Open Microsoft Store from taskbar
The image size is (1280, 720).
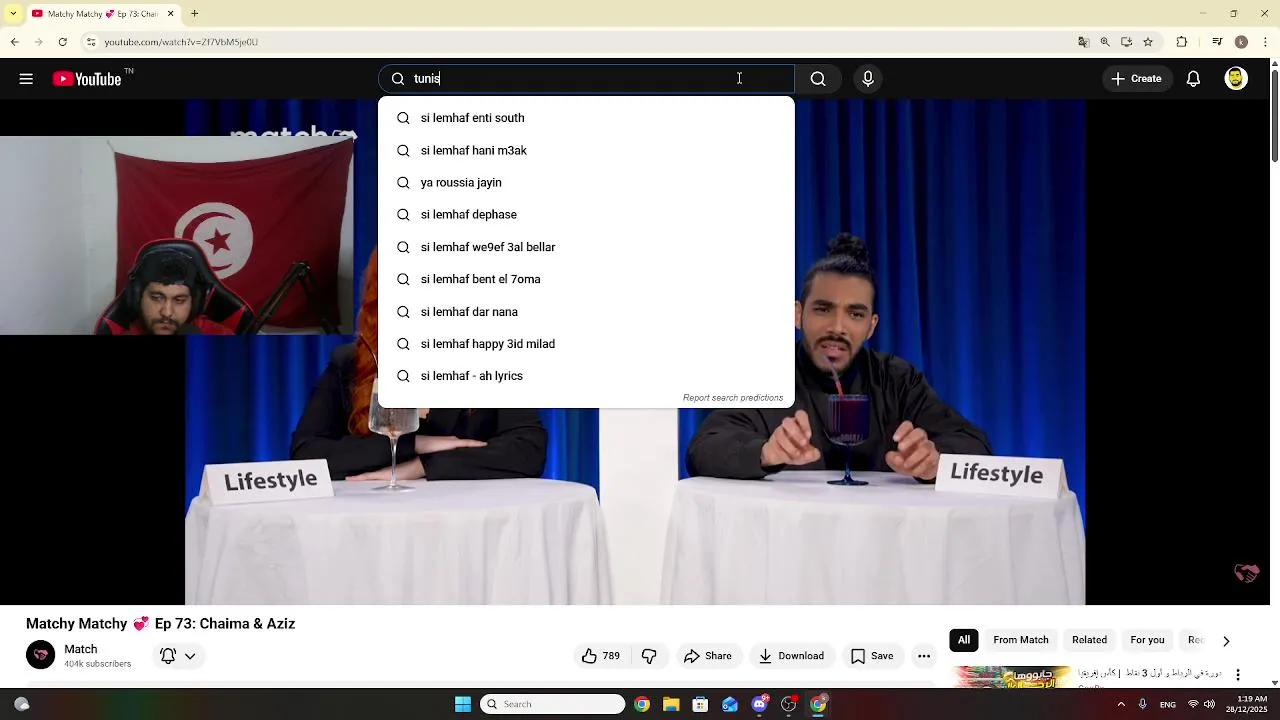tap(700, 704)
